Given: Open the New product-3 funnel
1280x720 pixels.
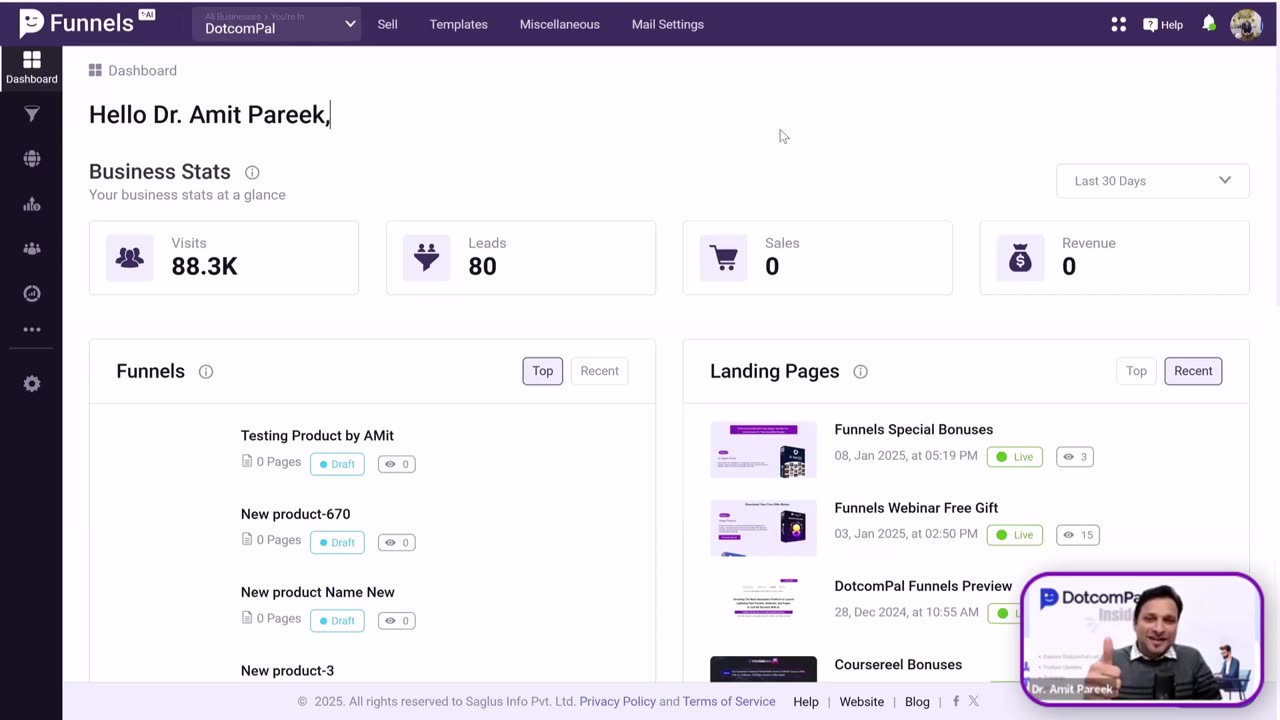Looking at the screenshot, I should 287,671.
